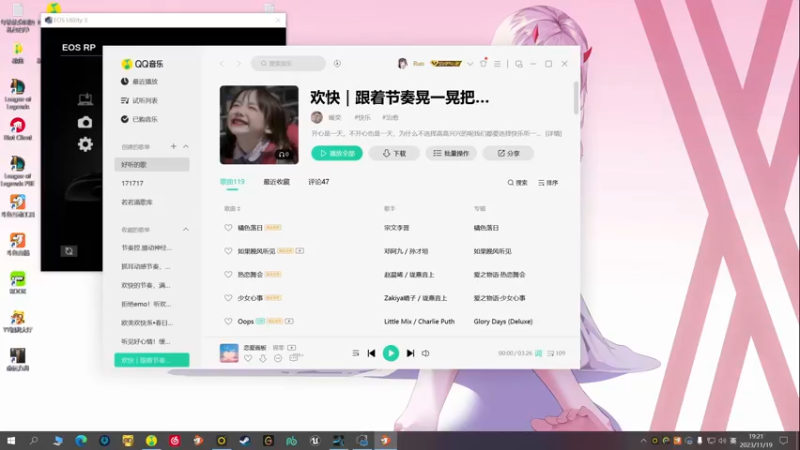Like the song 热恋舞会
This screenshot has height=450, width=800.
coord(228,274)
